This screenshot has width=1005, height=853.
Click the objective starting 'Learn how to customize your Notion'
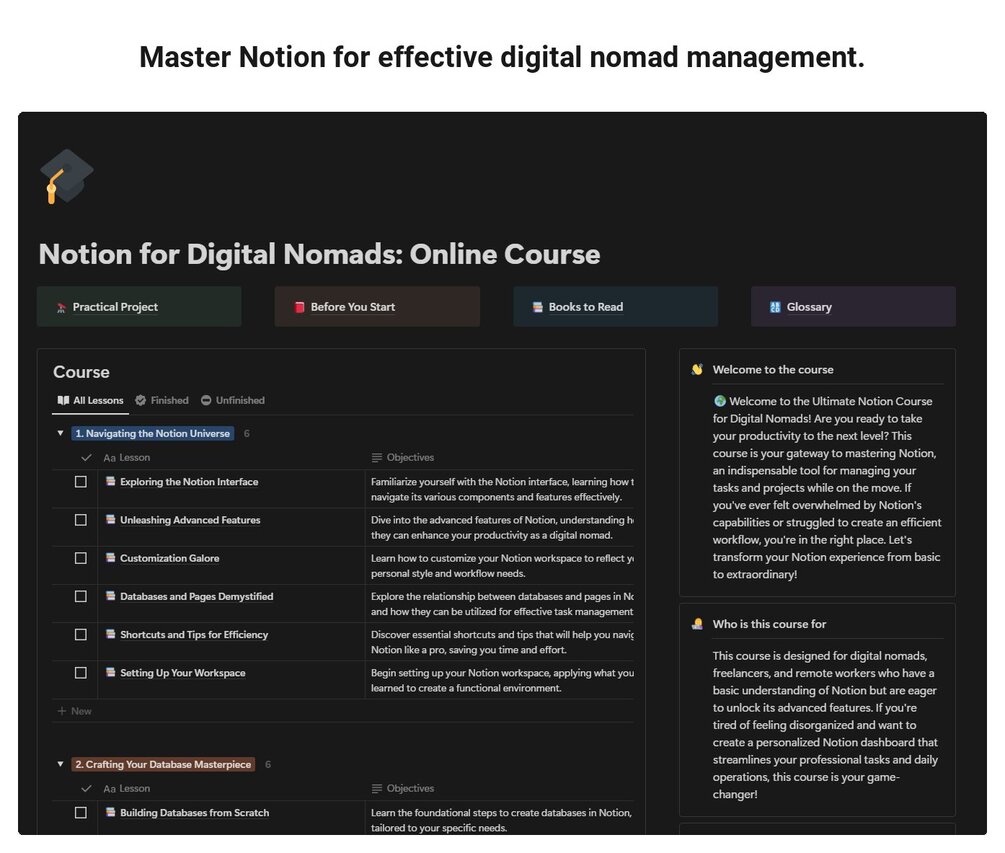502,566
